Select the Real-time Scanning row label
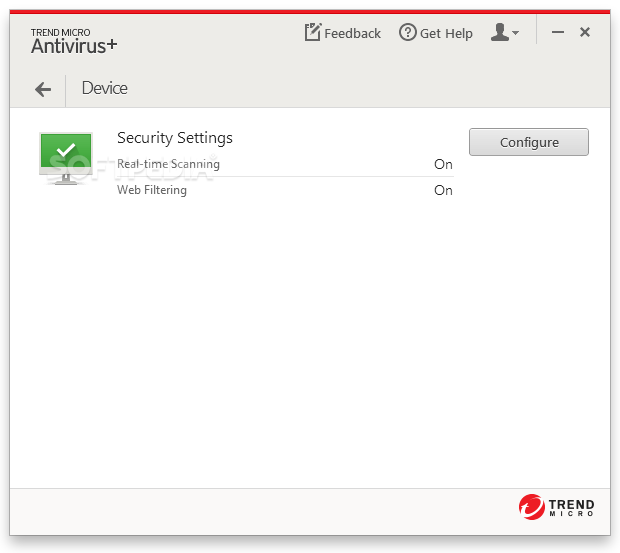The height and width of the screenshot is (553, 620). pyautogui.click(x=168, y=164)
